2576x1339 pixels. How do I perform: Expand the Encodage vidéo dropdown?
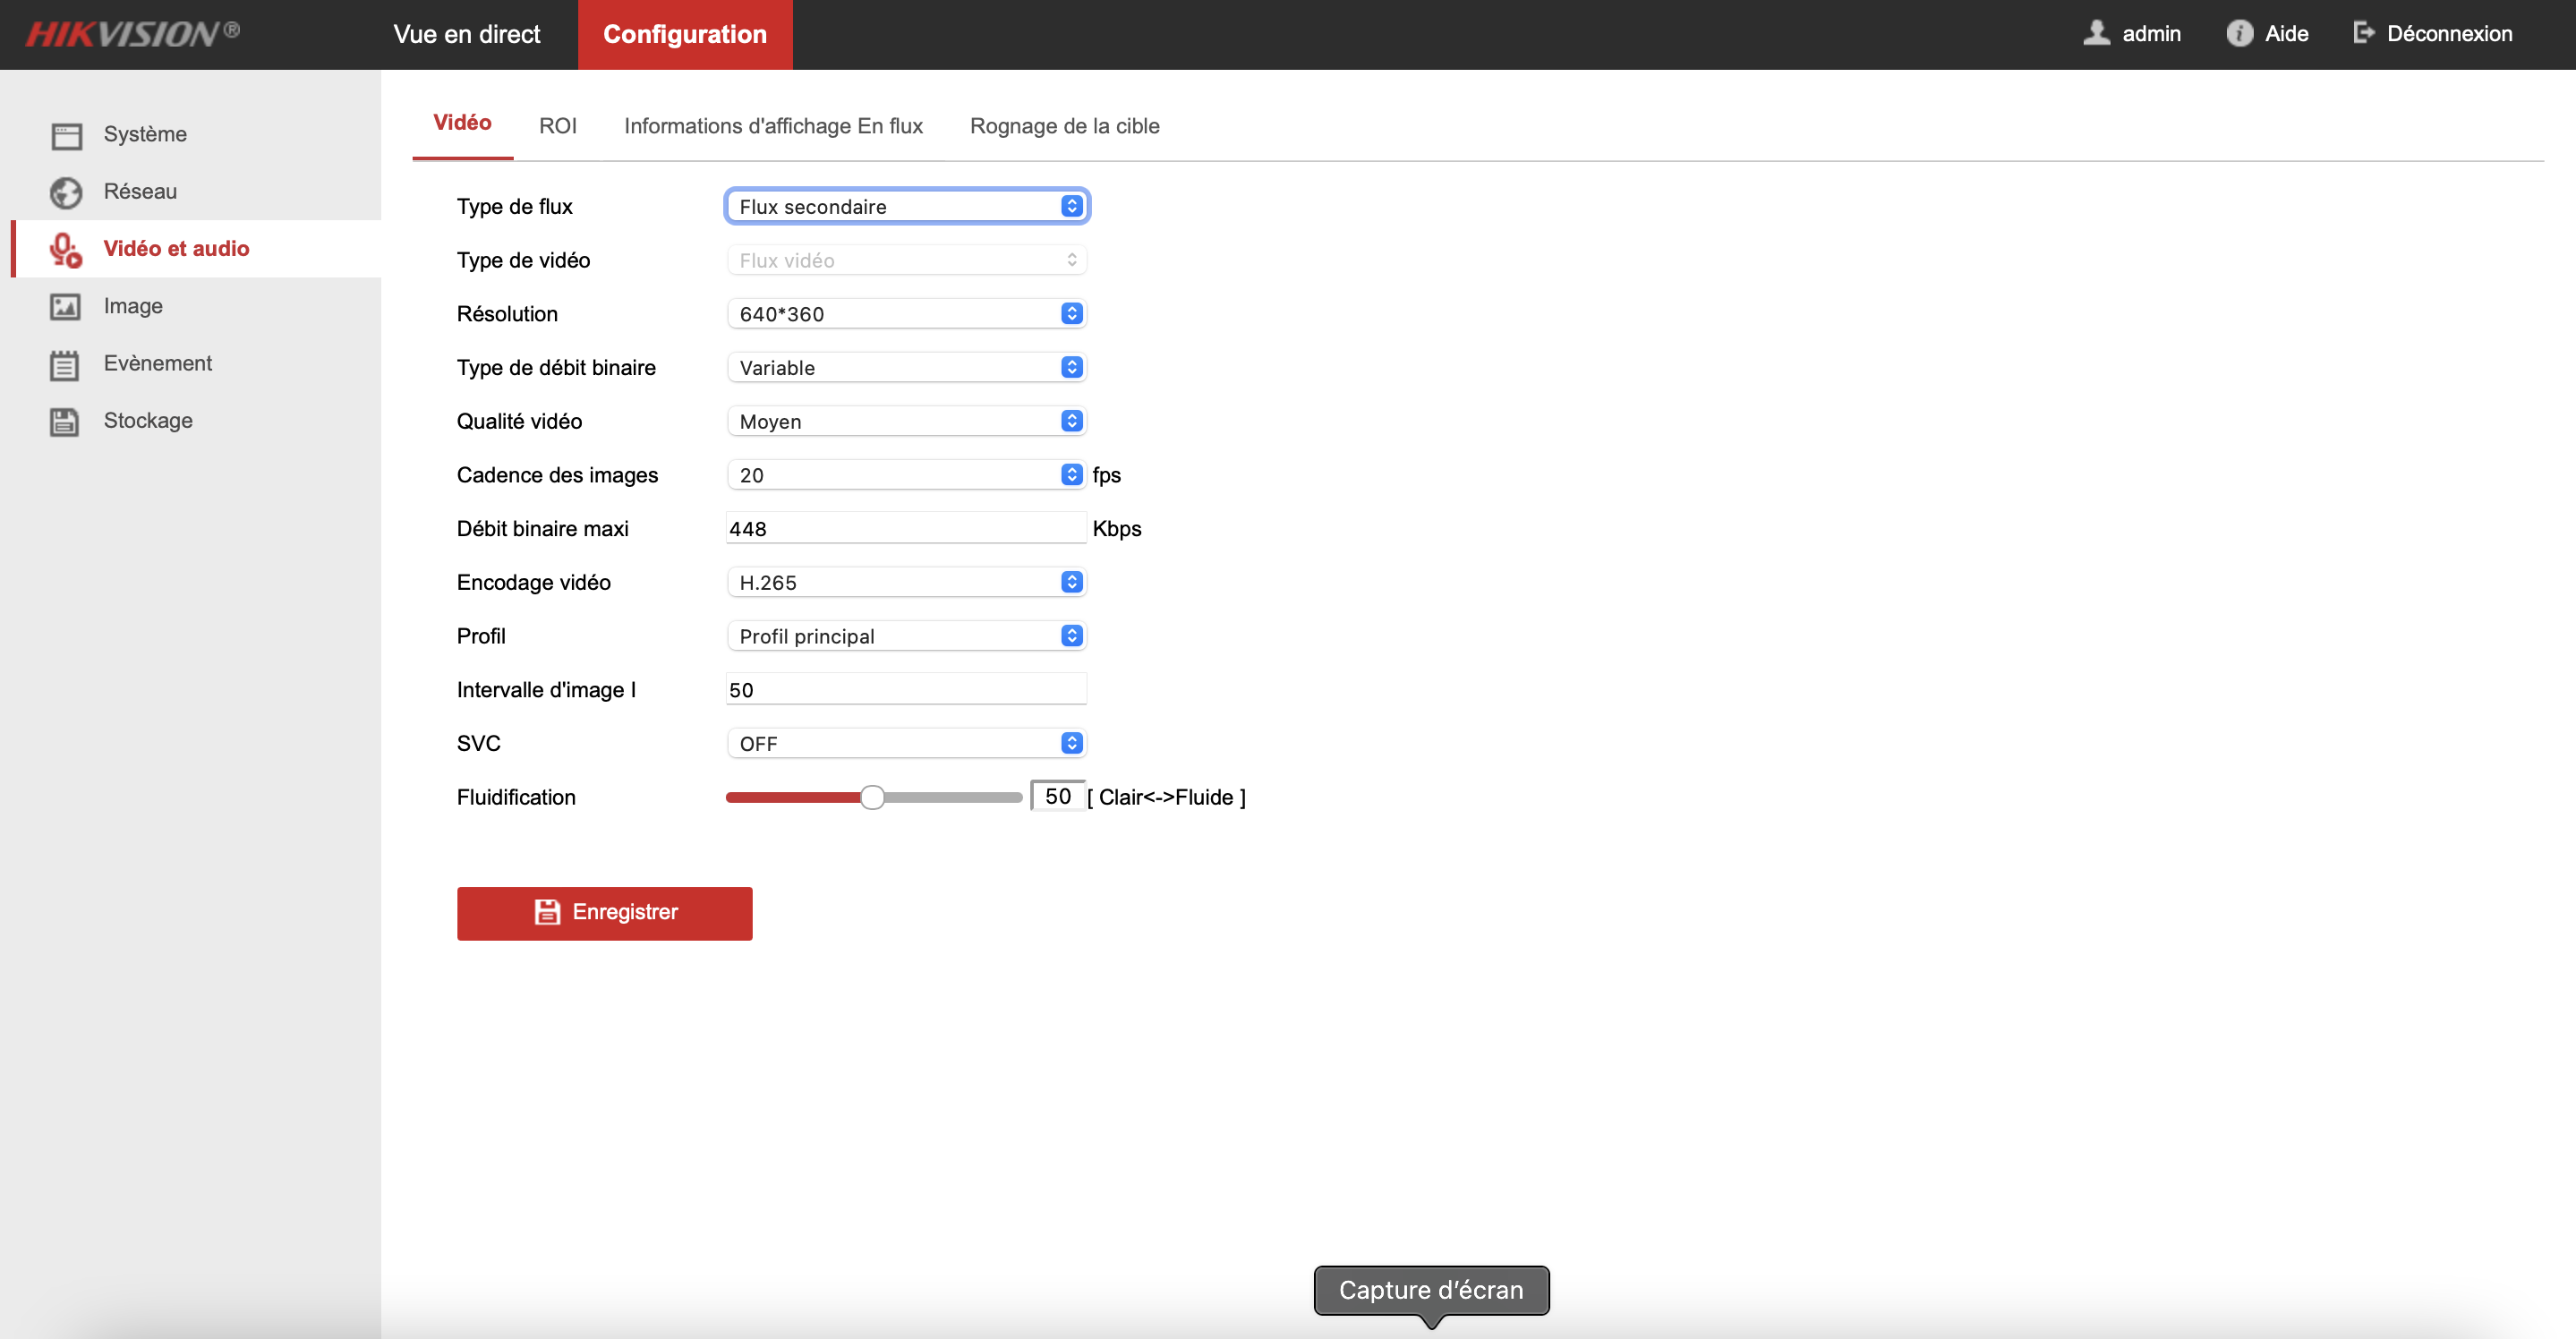[x=1071, y=583]
